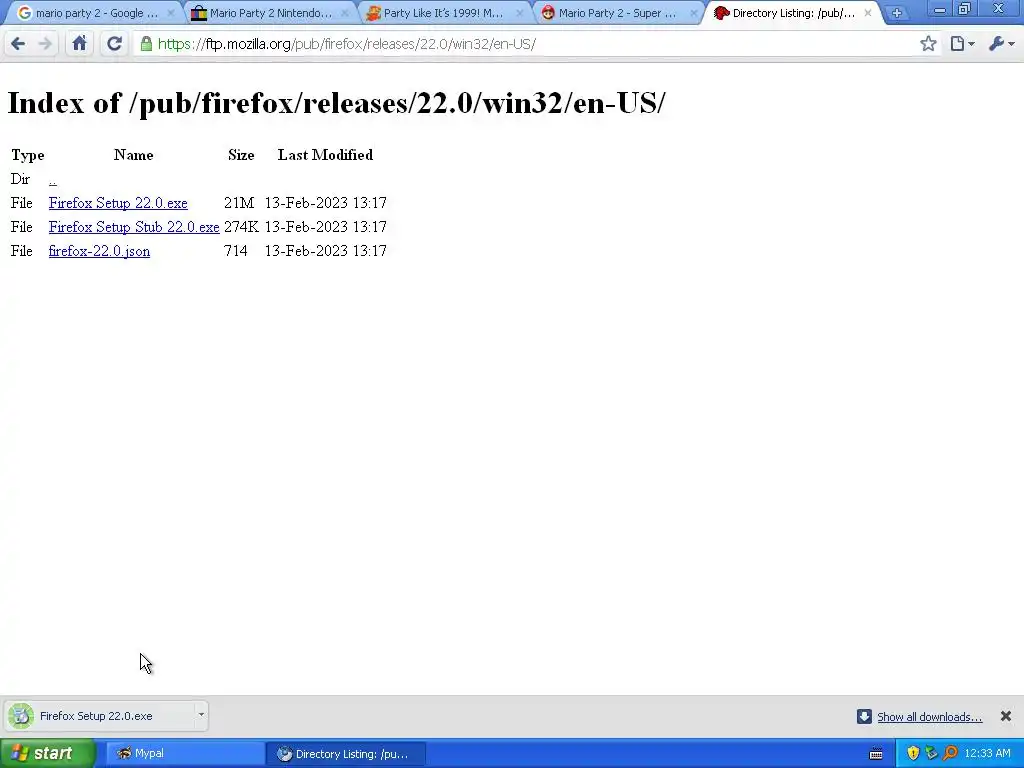Click the 'Type' column header

click(x=27, y=155)
